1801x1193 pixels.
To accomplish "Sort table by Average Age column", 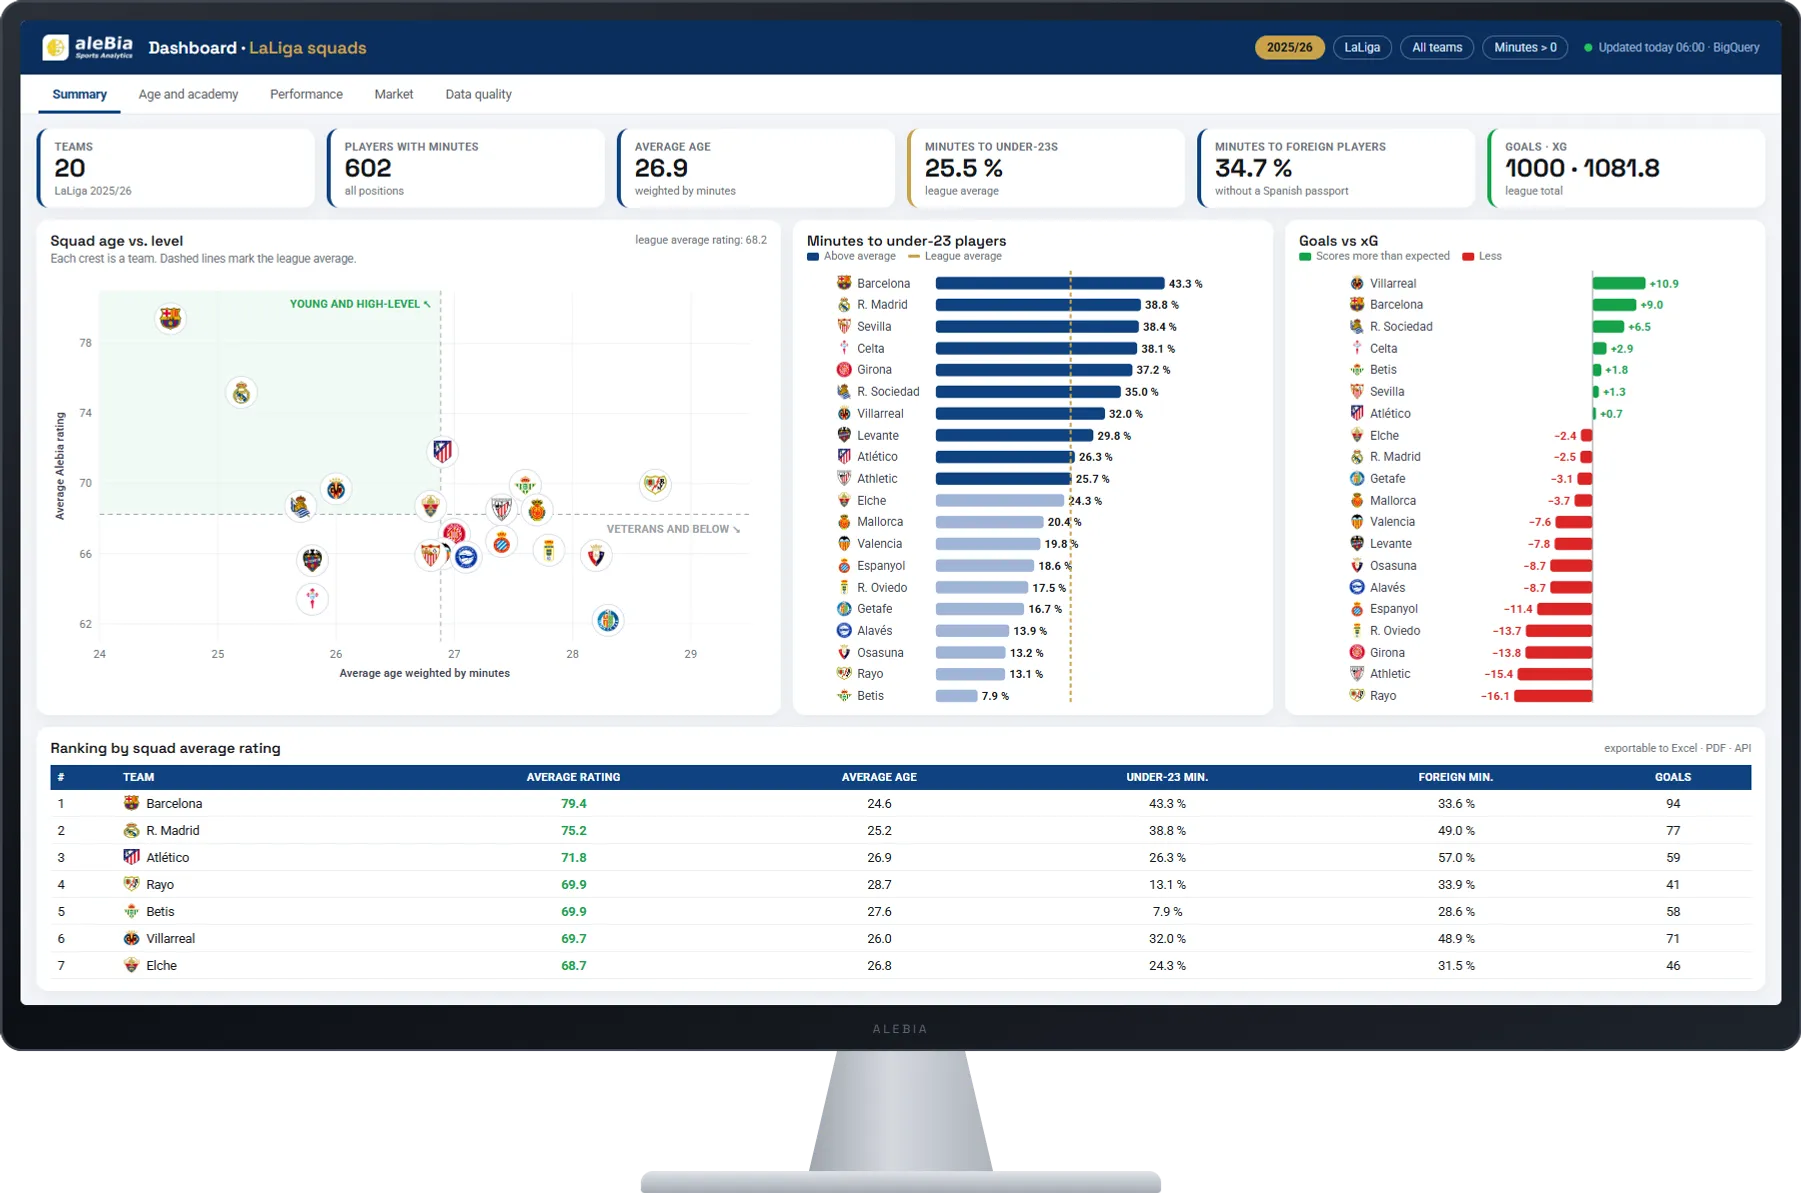I will 879,777.
